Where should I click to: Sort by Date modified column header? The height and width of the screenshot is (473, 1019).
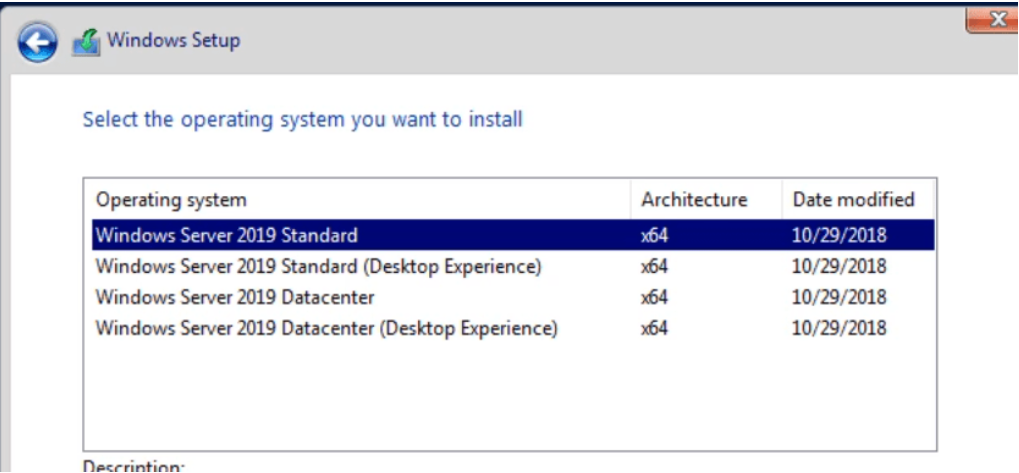pos(858,199)
